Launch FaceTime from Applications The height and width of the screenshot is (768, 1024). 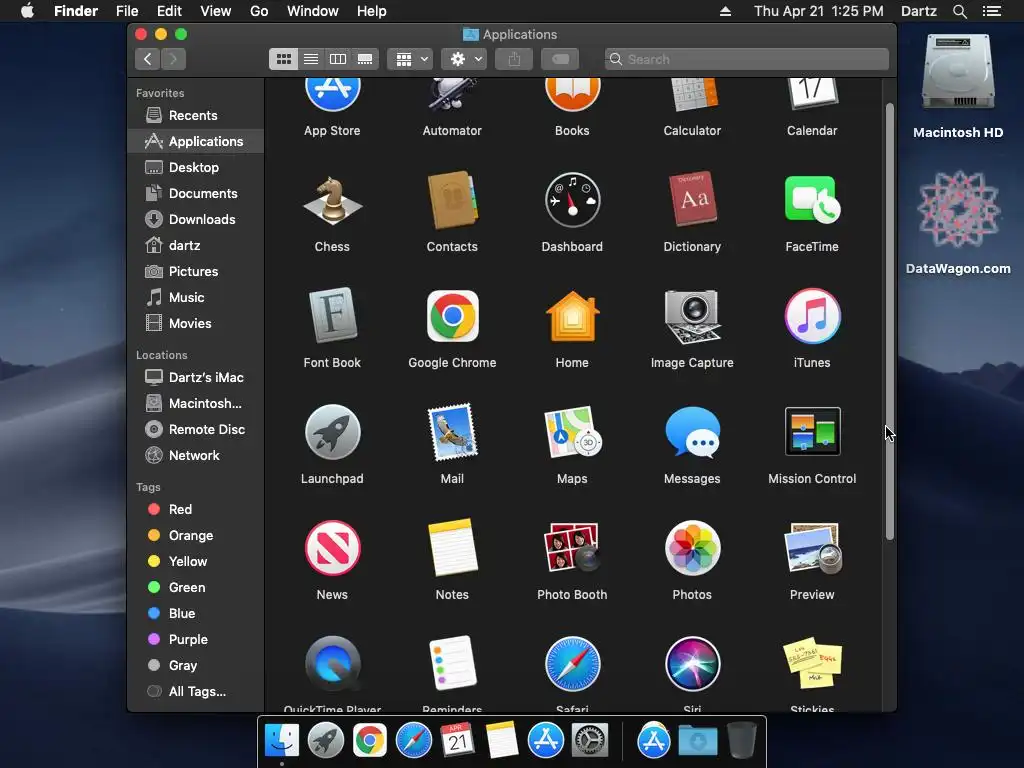pos(812,200)
